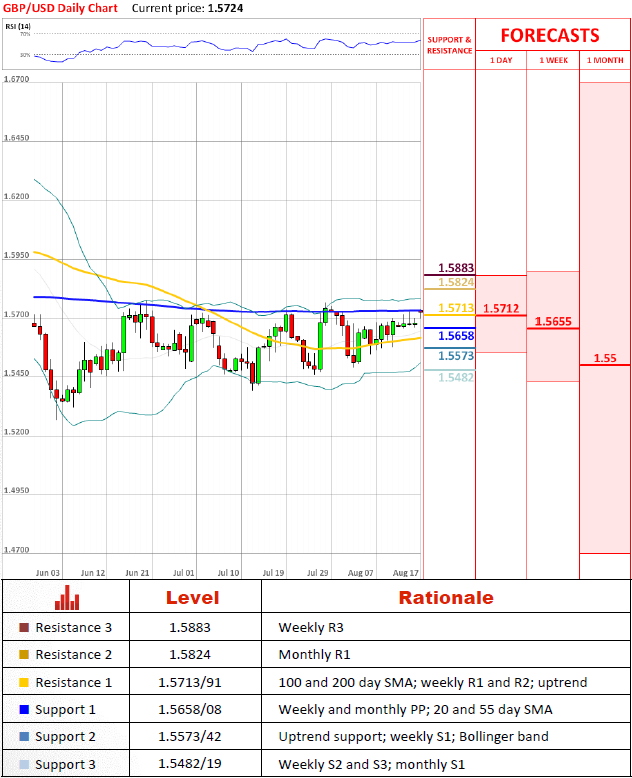Click the GBP/USD Daily Chart title
This screenshot has height=778, width=632.
pos(61,8)
